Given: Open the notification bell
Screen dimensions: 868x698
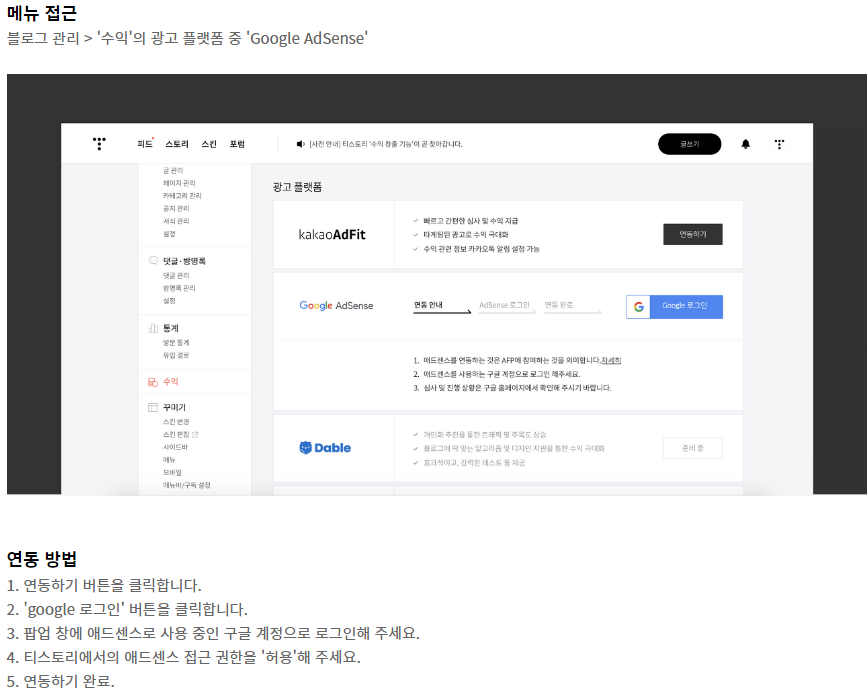Looking at the screenshot, I should 746,144.
